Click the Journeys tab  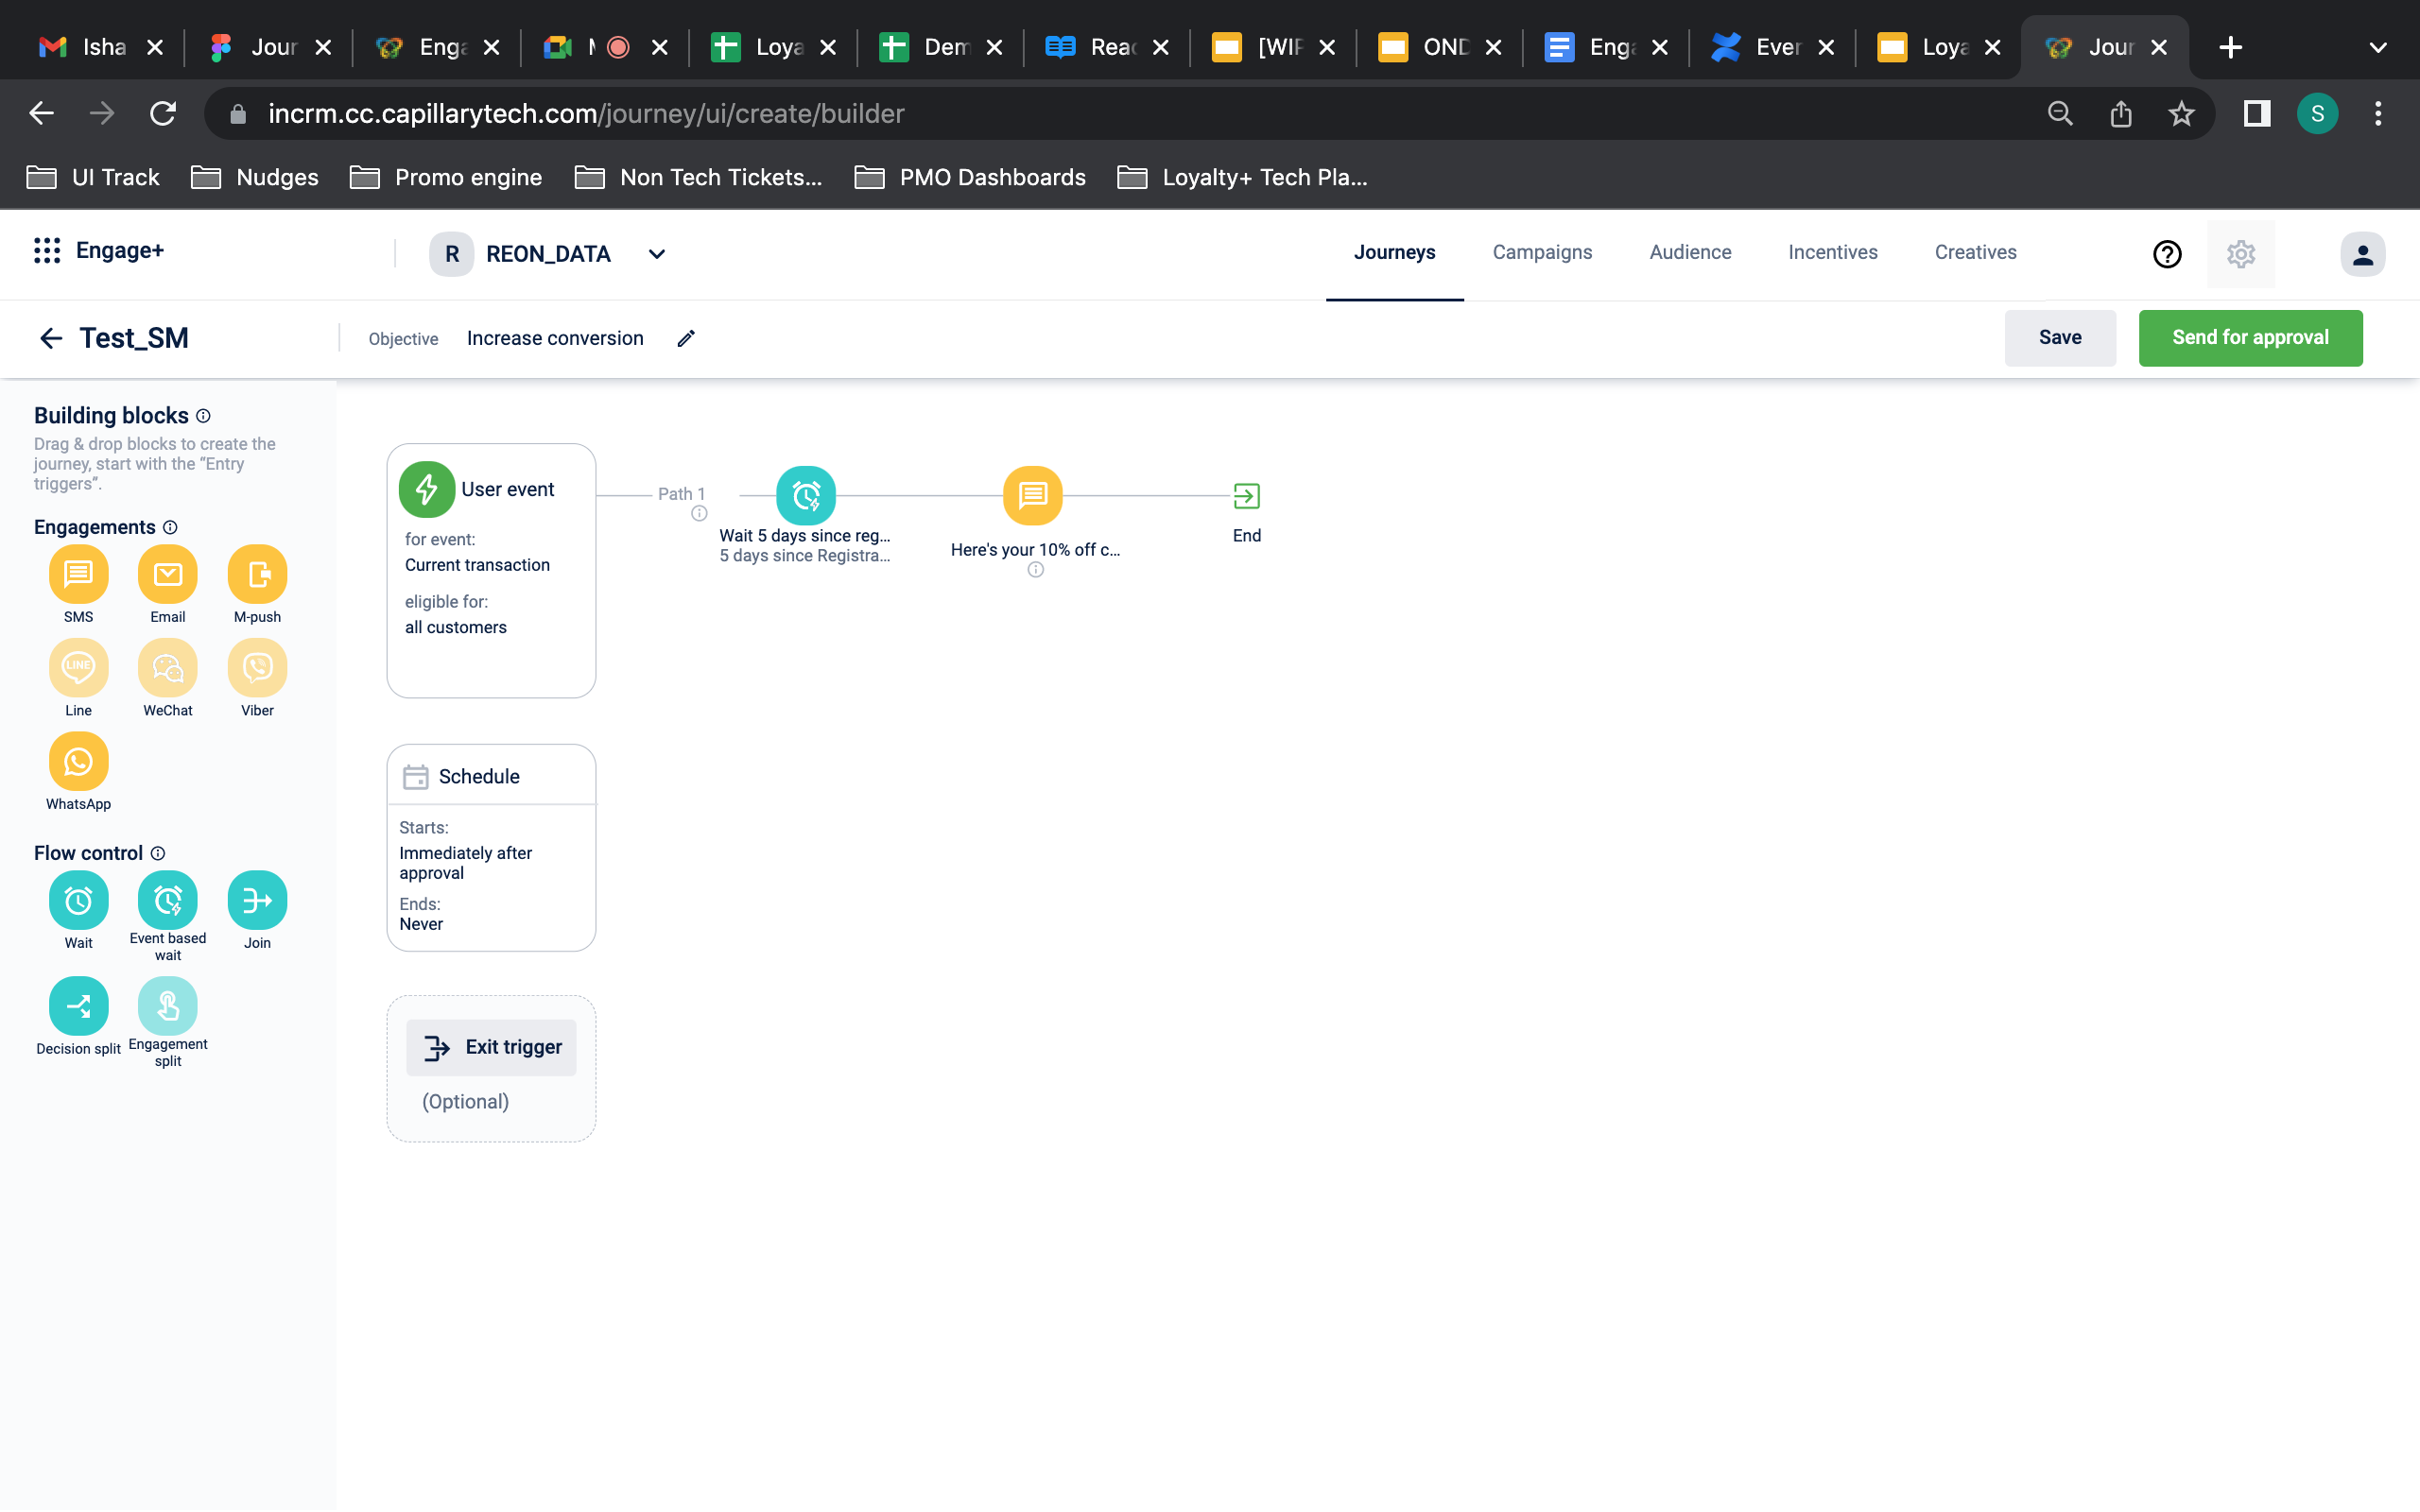click(1393, 252)
